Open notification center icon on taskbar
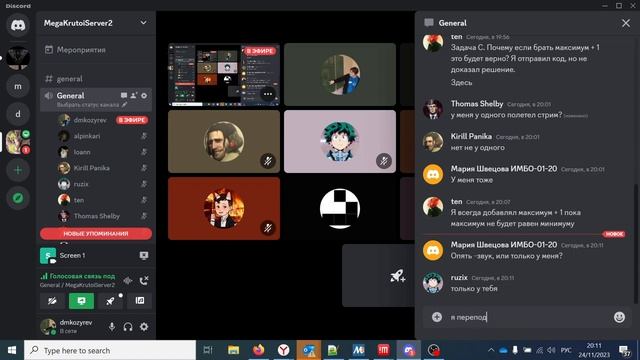640x360 pixels. coord(624,351)
